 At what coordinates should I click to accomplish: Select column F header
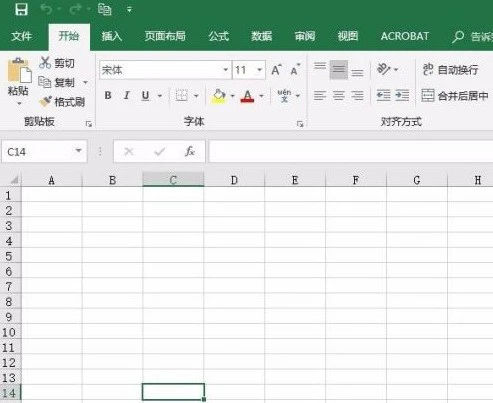click(x=356, y=180)
